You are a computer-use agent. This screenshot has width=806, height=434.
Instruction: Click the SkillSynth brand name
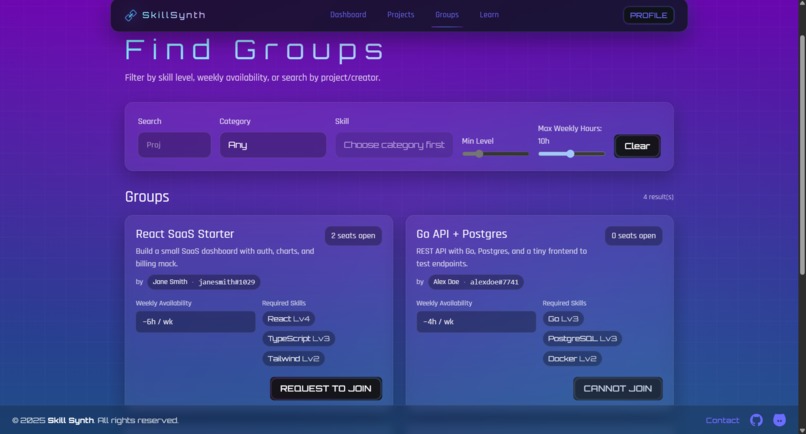pos(174,15)
